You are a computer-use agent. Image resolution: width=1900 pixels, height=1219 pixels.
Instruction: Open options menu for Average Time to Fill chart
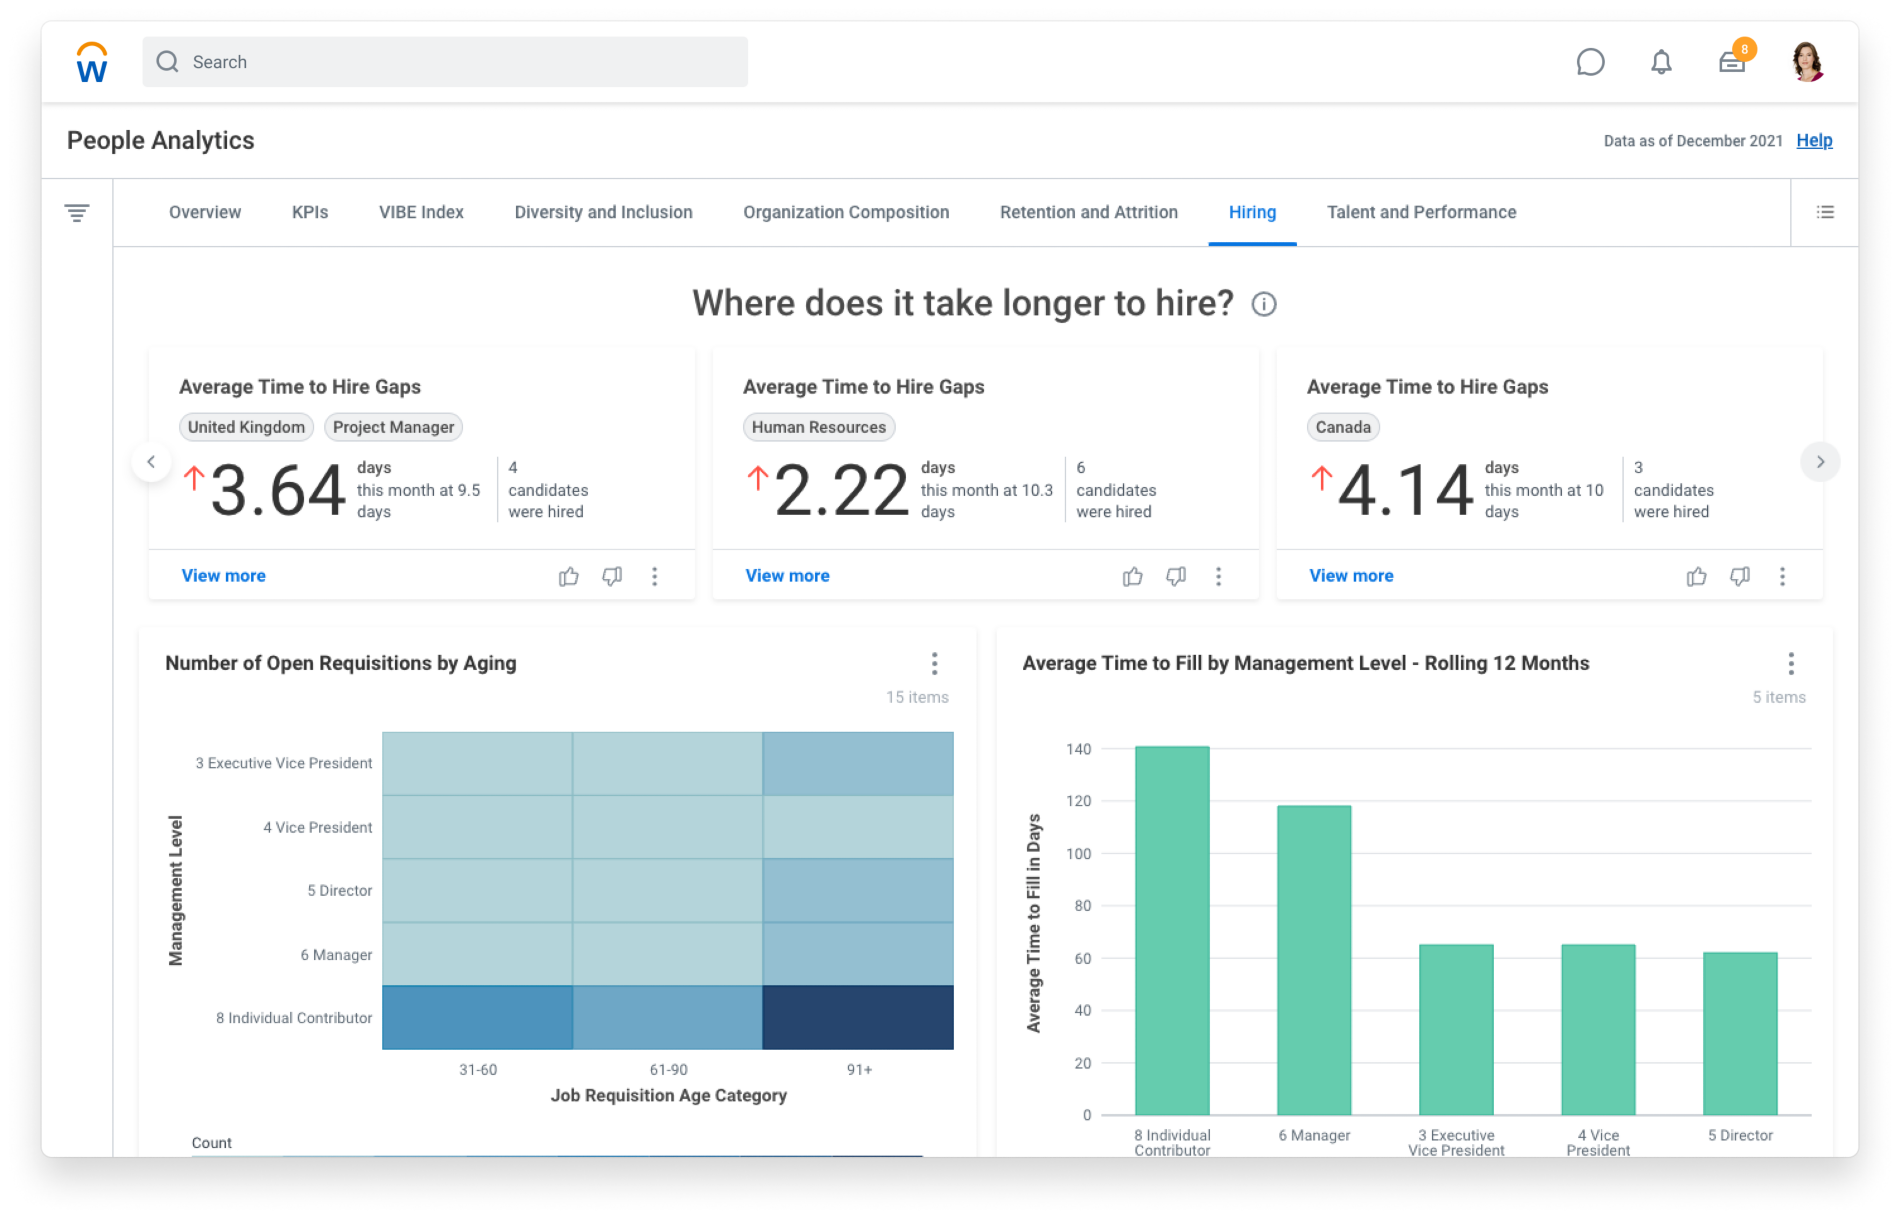pos(1790,663)
